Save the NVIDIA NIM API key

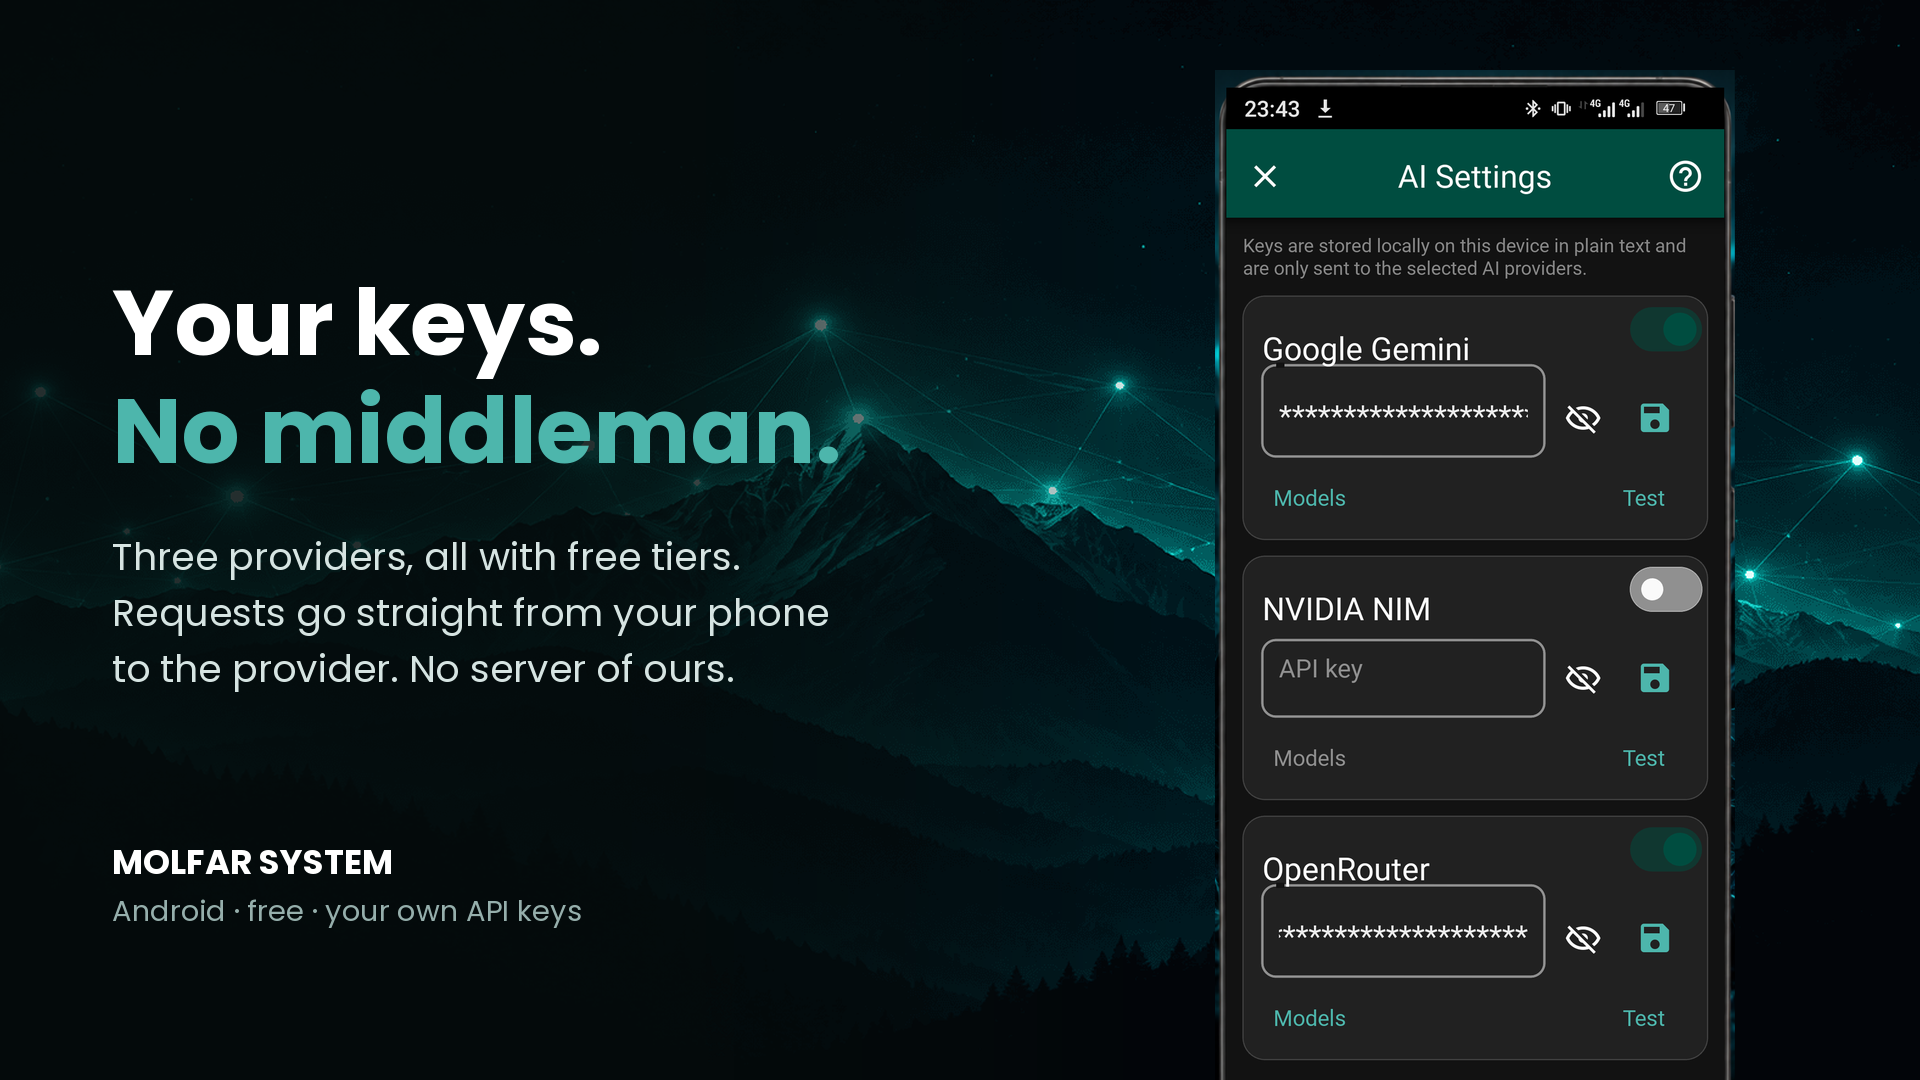[x=1655, y=678]
